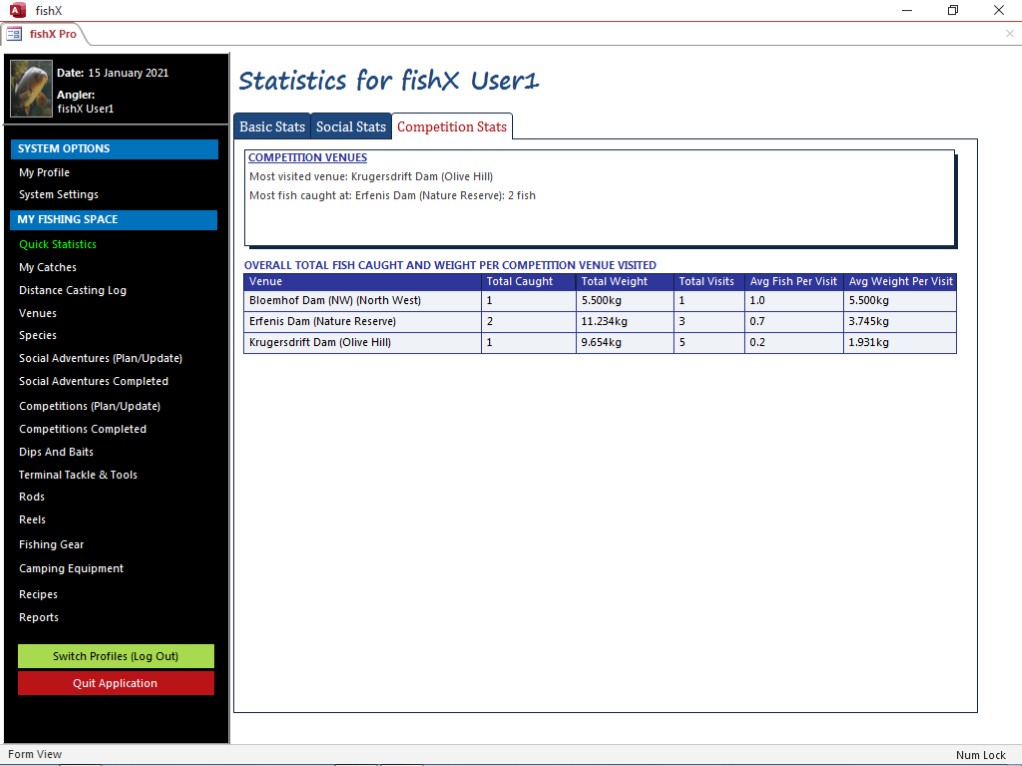Go to My Catches
Image resolution: width=1022 pixels, height=766 pixels.
[47, 268]
